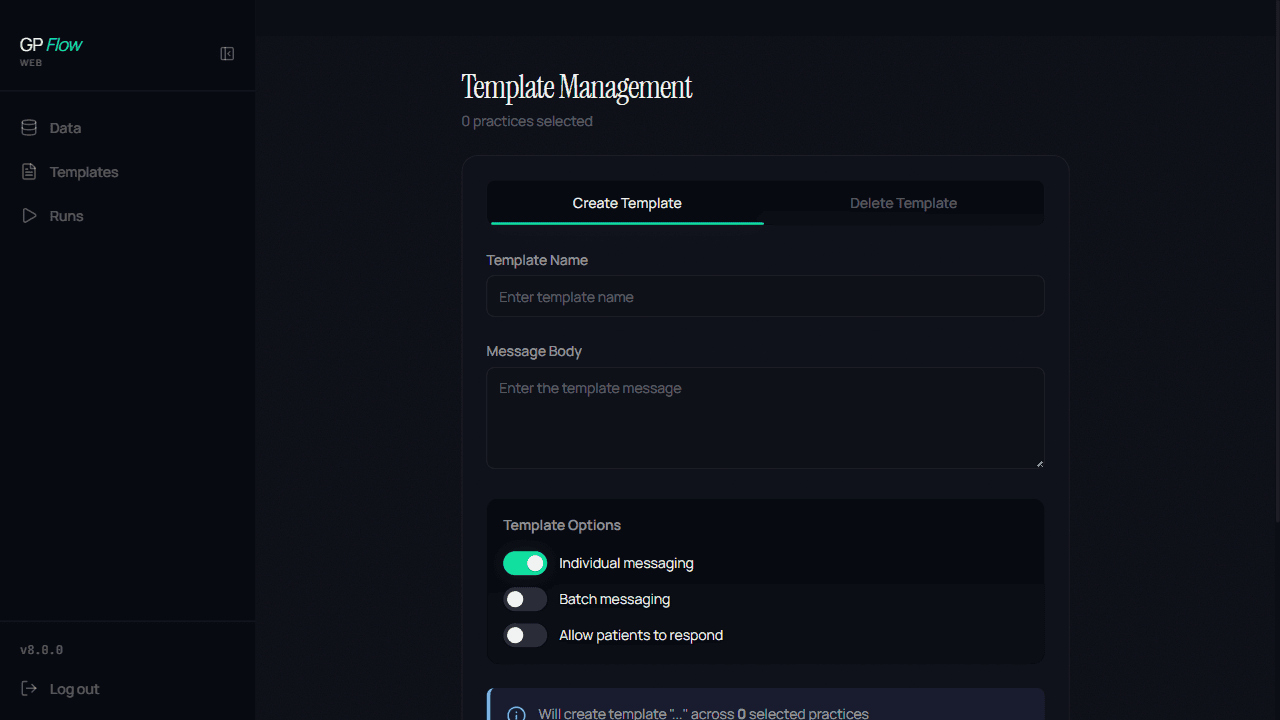Collapse the sidebar panel icon
Screen dimensions: 1280x720
tap(227, 54)
